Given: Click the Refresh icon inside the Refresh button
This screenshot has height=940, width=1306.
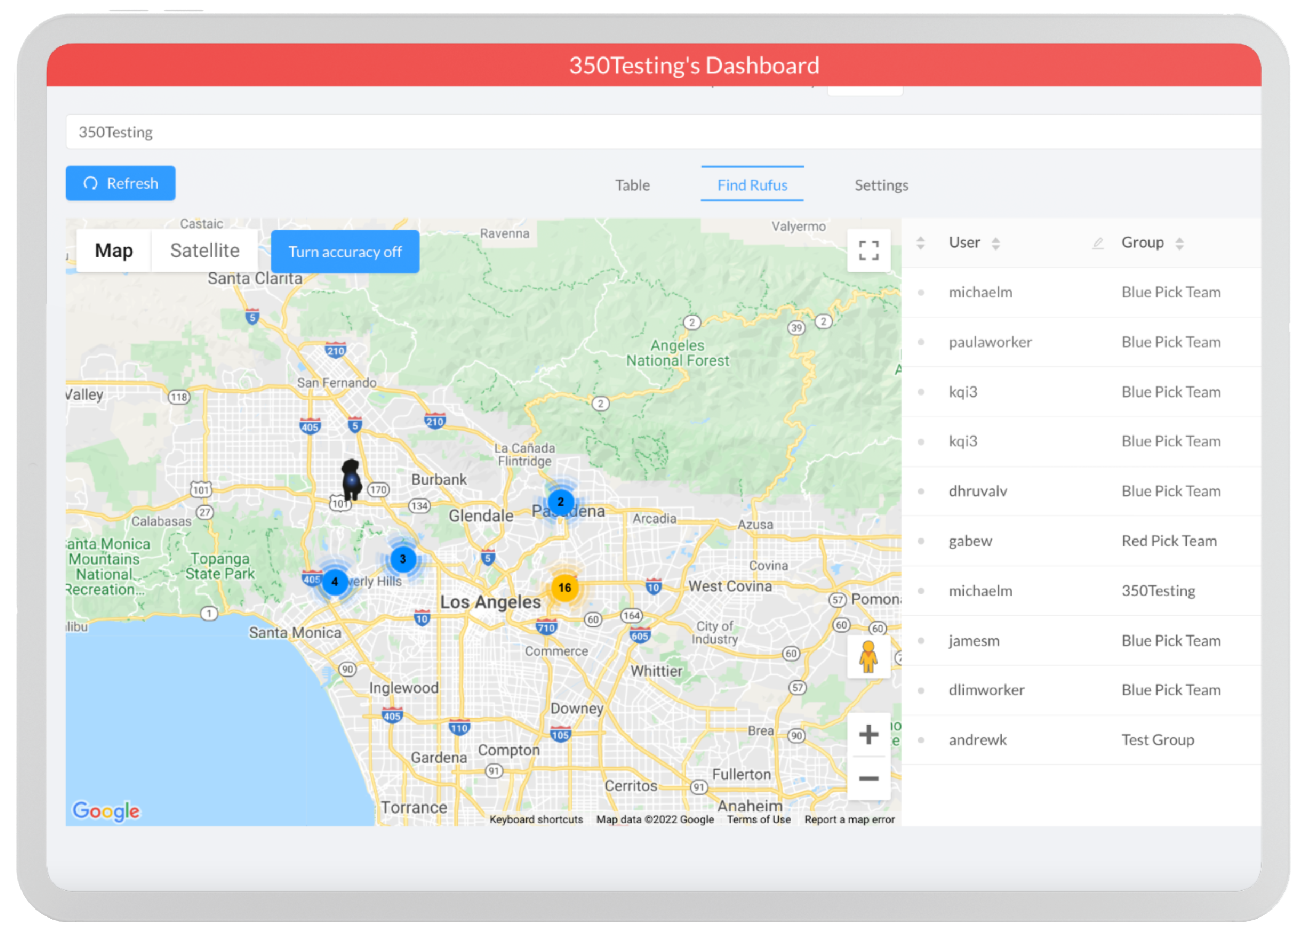Looking at the screenshot, I should coord(91,183).
